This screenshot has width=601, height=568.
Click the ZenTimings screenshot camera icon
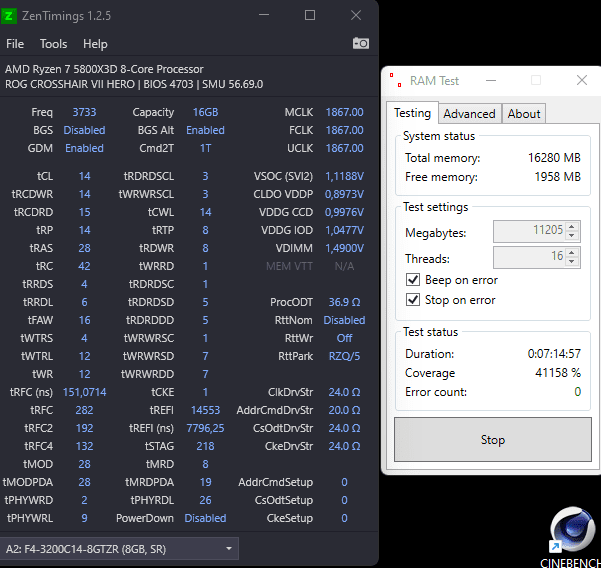(x=361, y=43)
